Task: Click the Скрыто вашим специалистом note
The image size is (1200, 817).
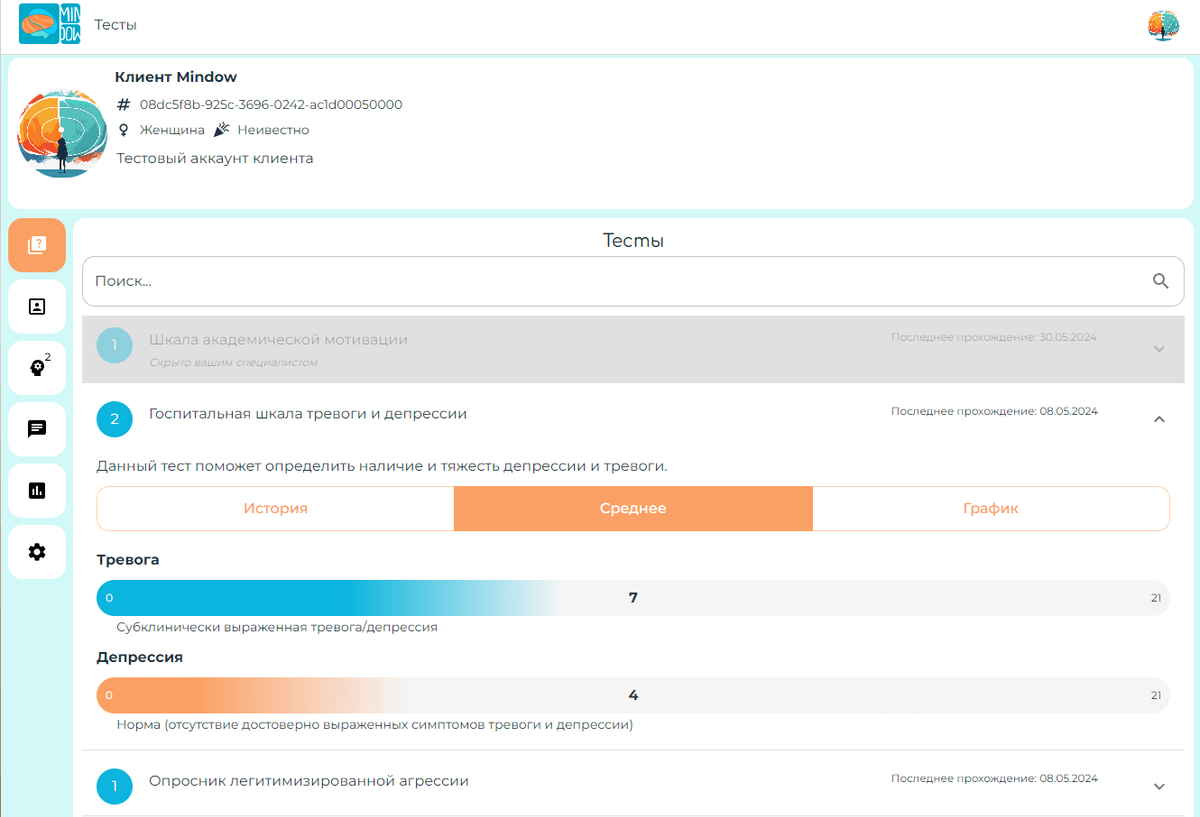Action: click(233, 362)
